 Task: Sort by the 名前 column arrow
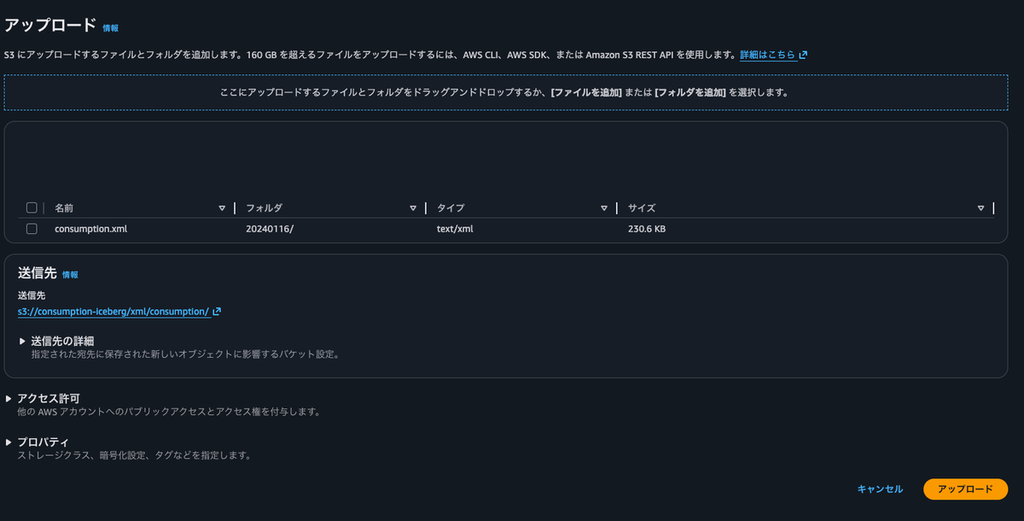click(222, 208)
